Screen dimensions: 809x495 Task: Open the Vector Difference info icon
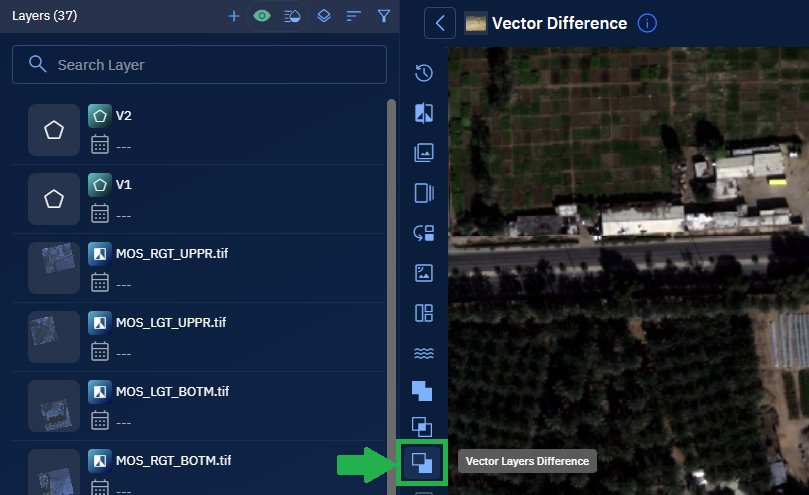coord(647,23)
